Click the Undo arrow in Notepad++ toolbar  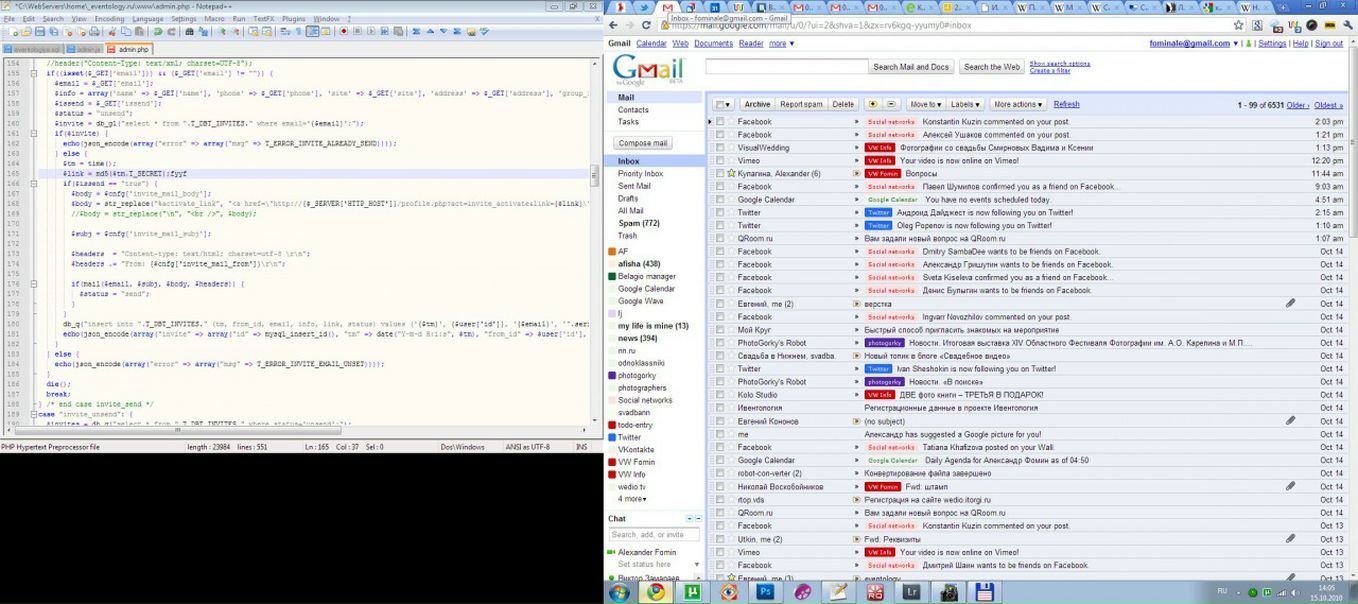157,32
